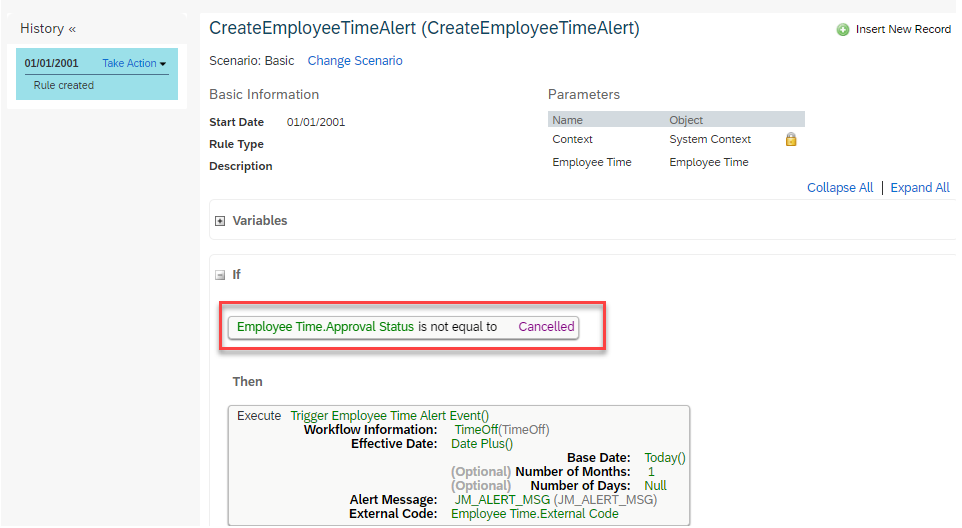The width and height of the screenshot is (962, 528).
Task: Click the System Context object cell
Action: point(710,139)
